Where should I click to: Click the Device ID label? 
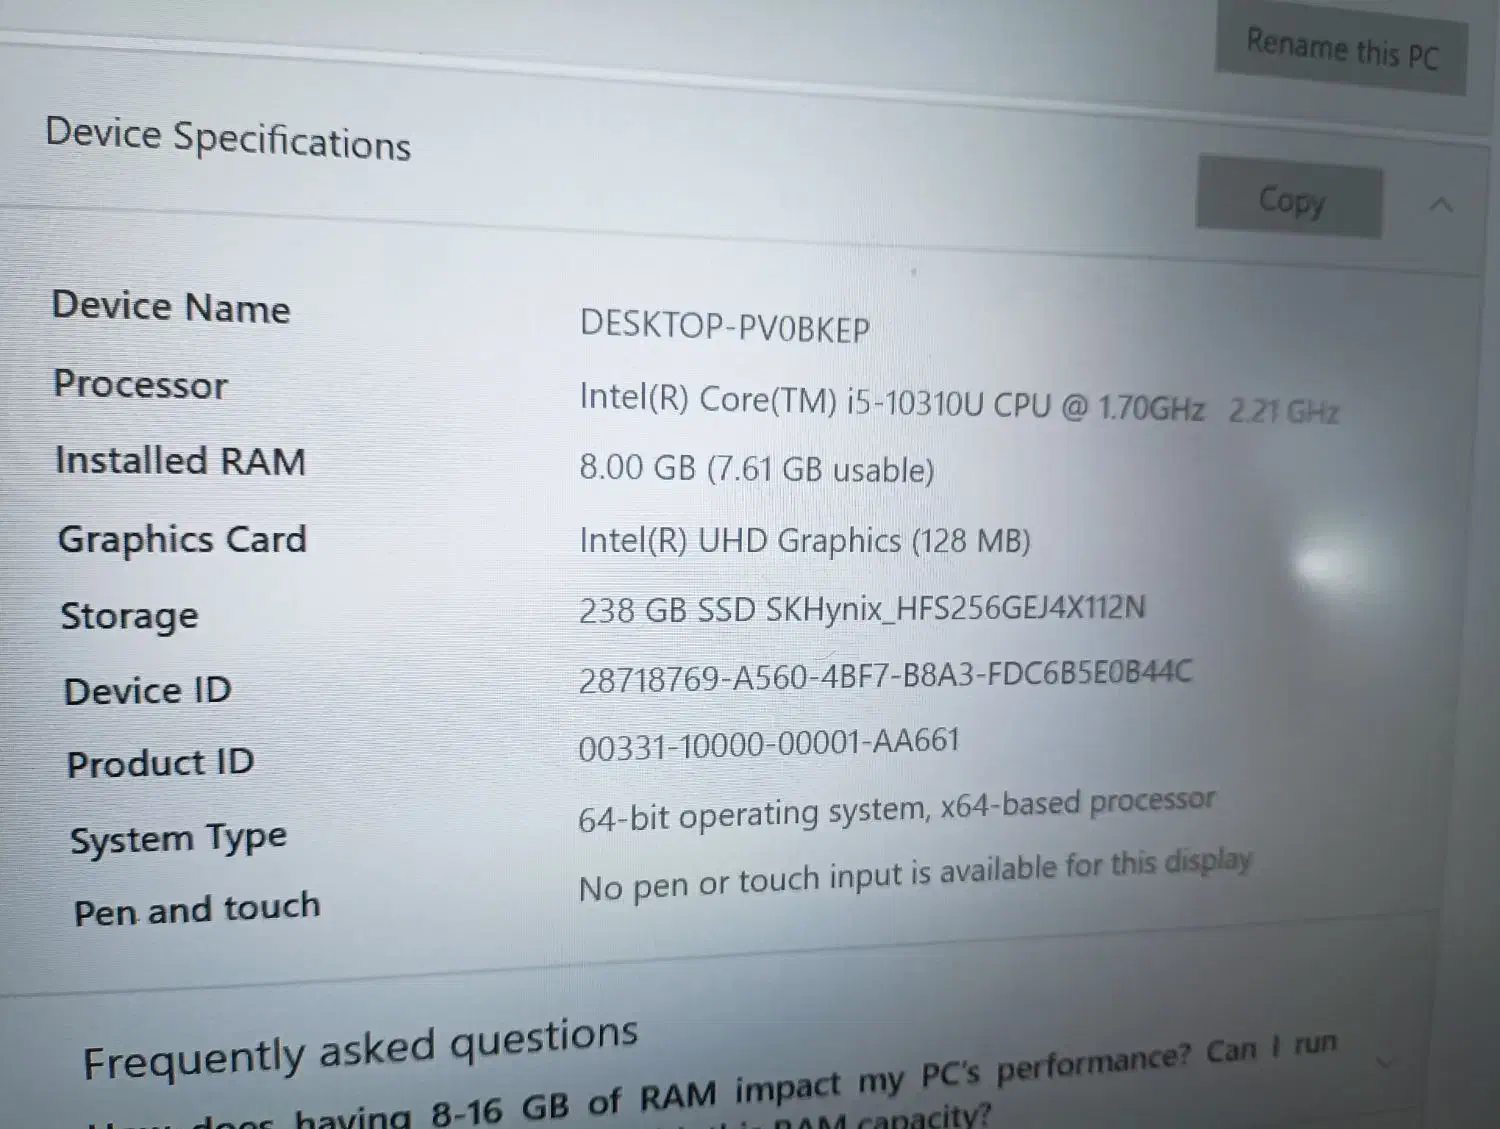(x=147, y=690)
